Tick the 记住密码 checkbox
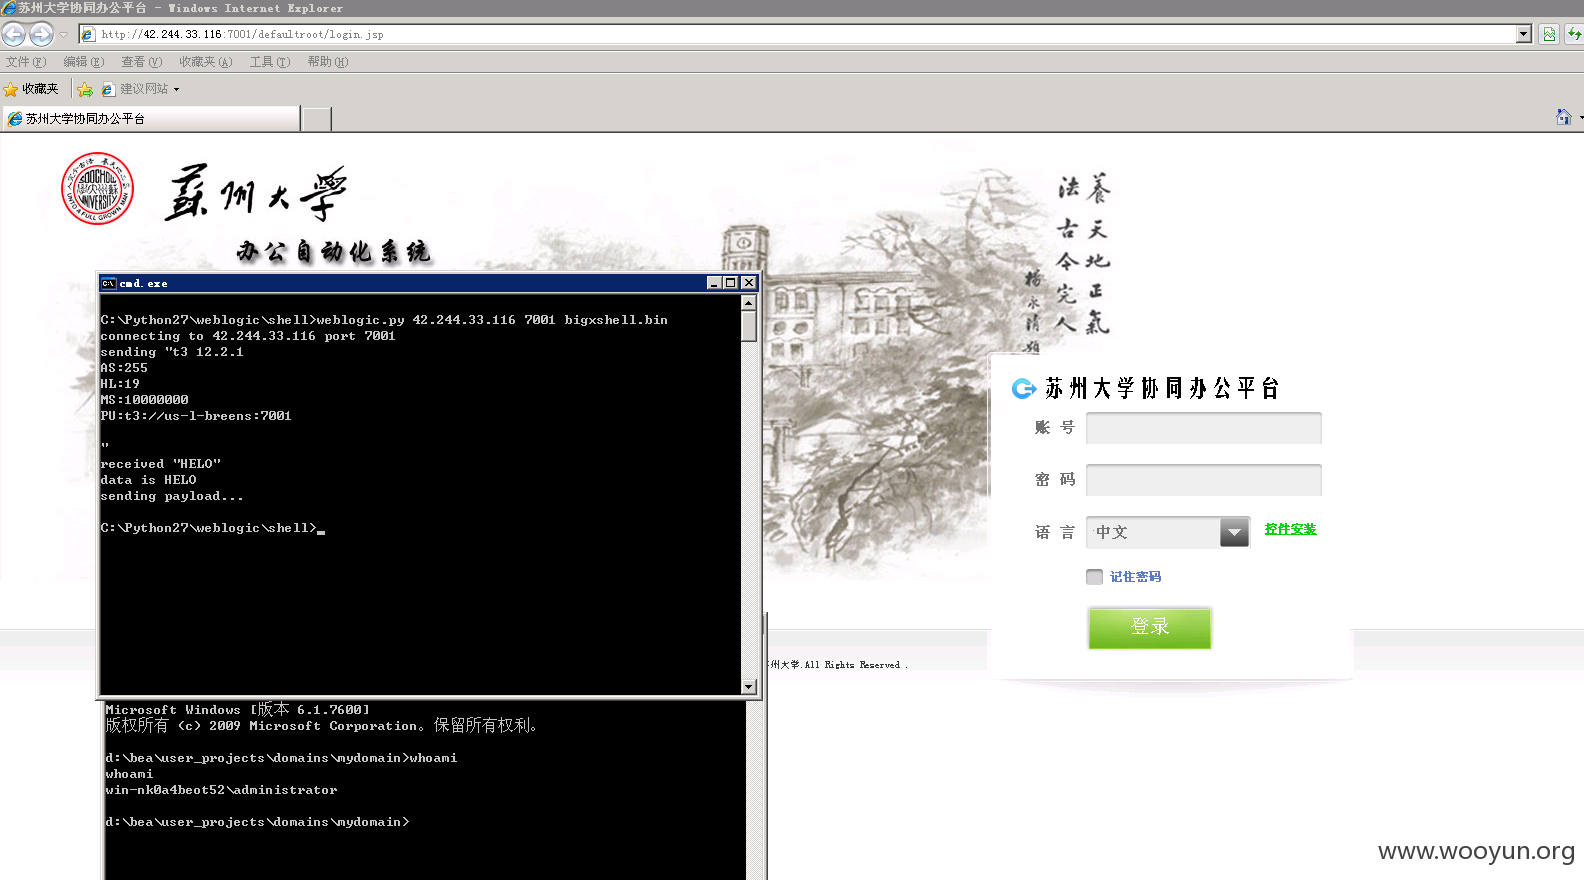The image size is (1584, 880). pyautogui.click(x=1094, y=577)
